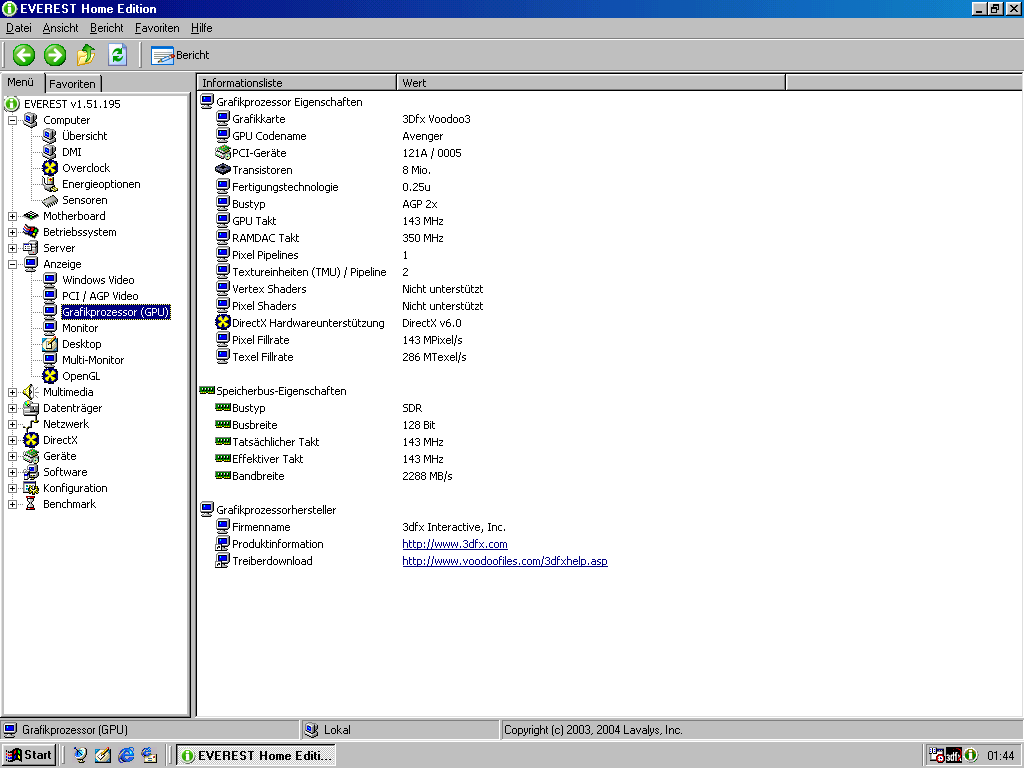
Task: Expand the Konfiguration tree node
Action: [x=12, y=488]
